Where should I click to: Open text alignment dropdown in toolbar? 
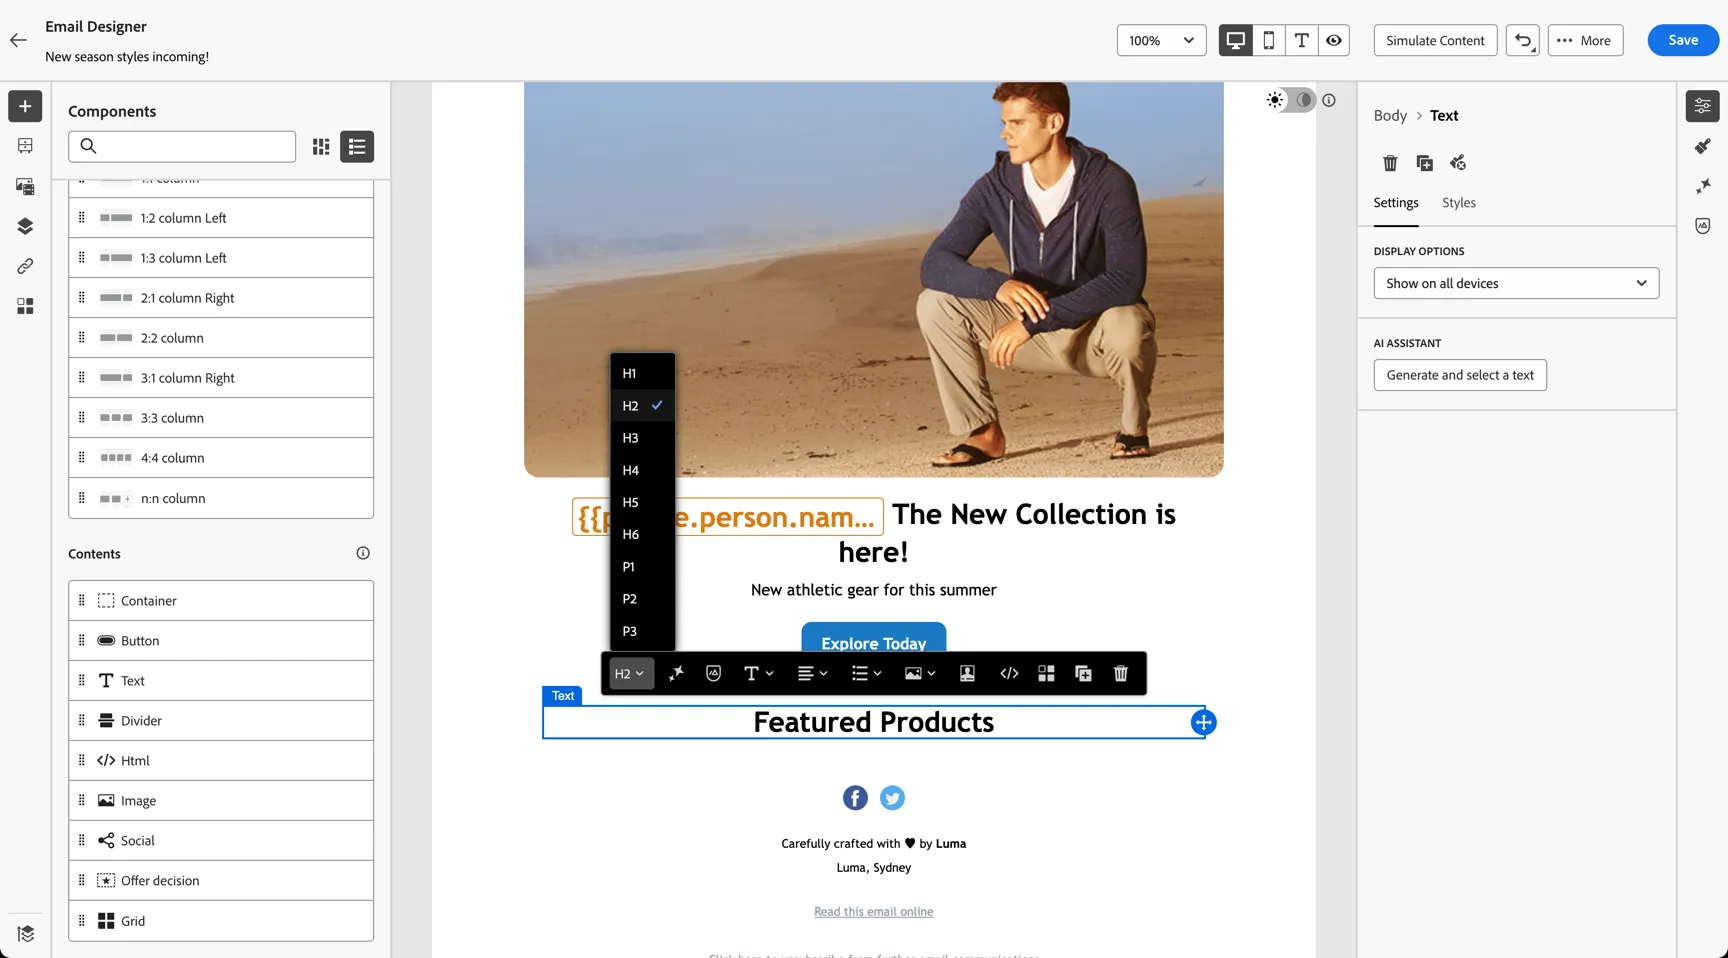[812, 673]
